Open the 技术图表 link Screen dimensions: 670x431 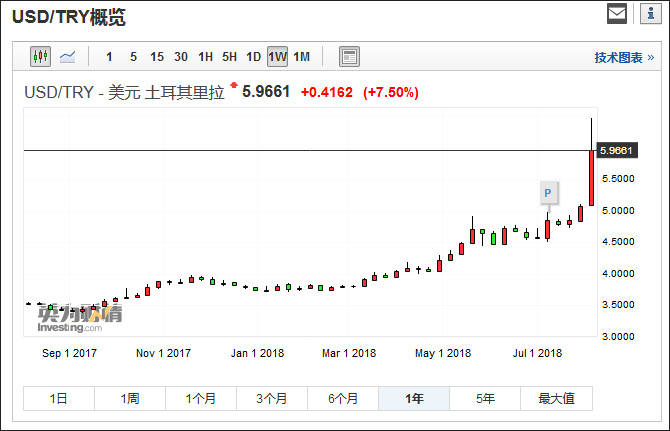624,58
